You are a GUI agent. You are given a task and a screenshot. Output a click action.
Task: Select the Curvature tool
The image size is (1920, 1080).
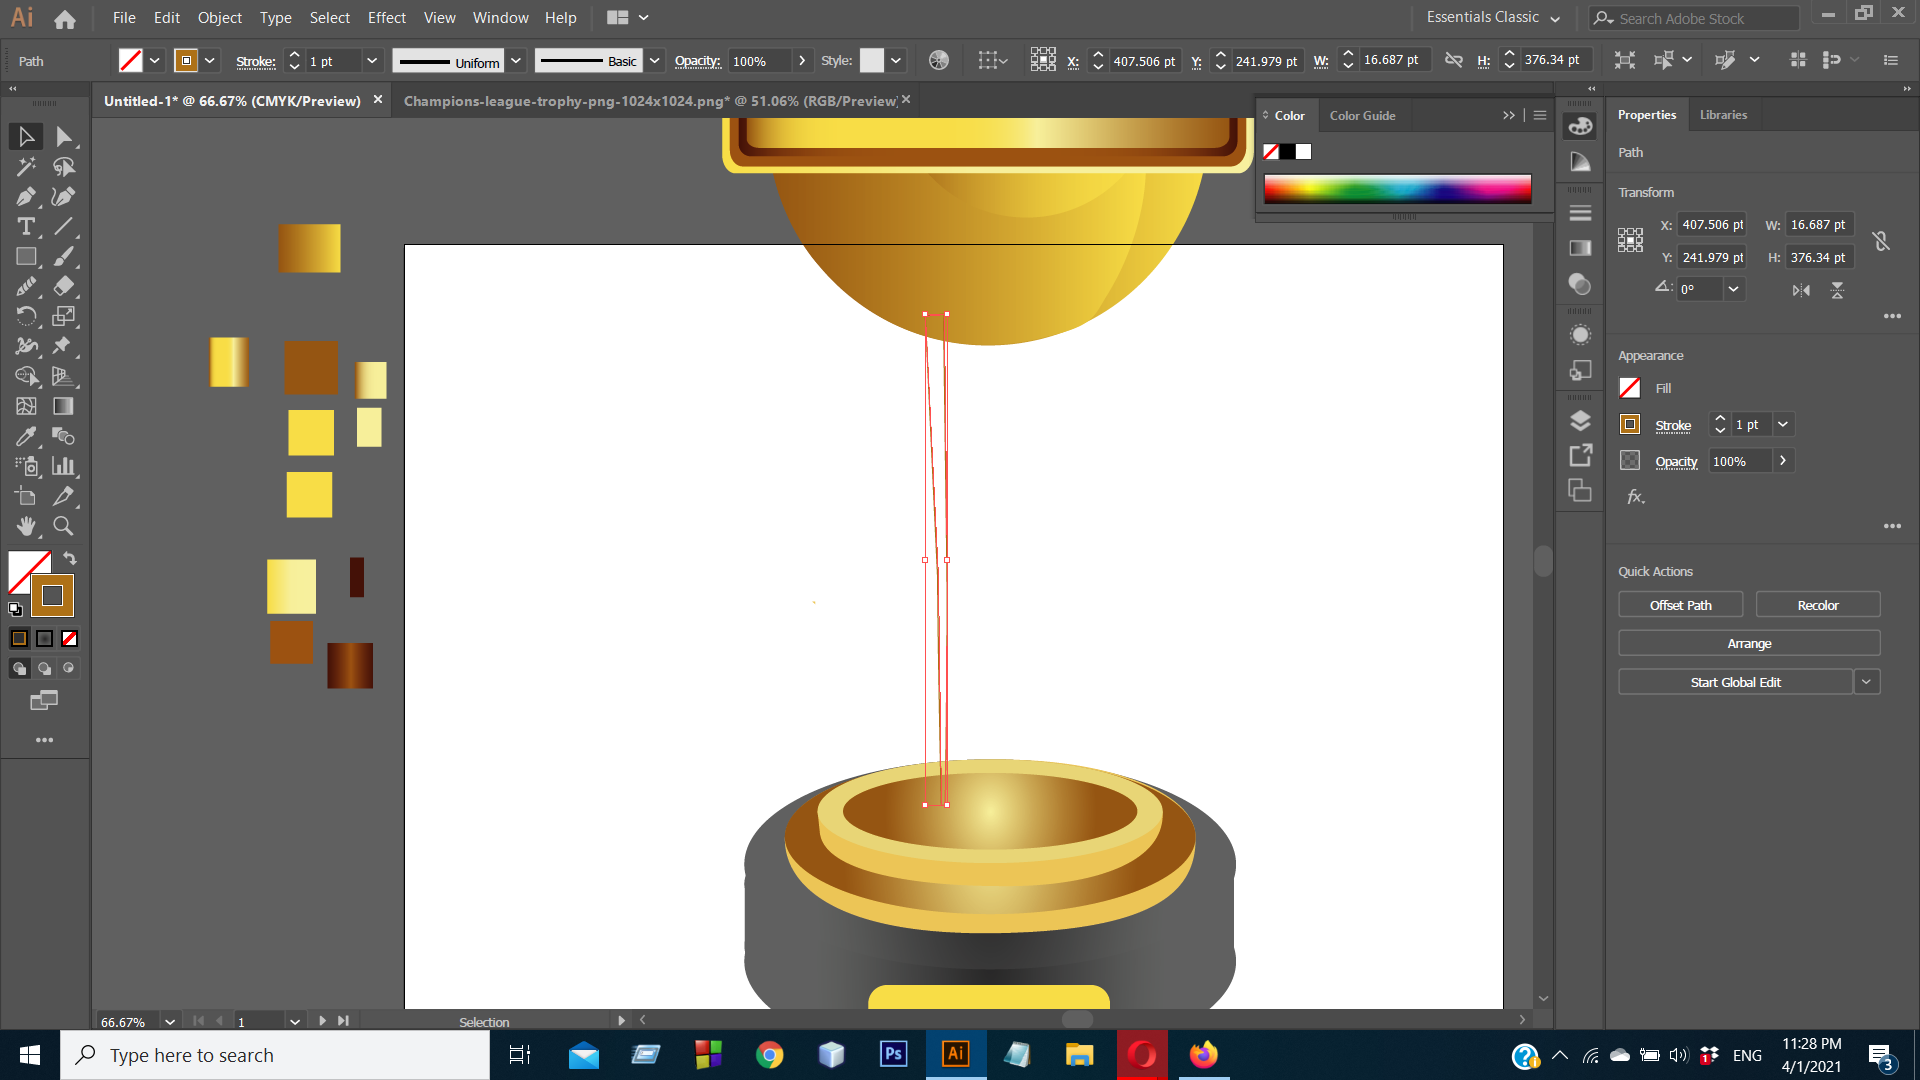pos(64,197)
